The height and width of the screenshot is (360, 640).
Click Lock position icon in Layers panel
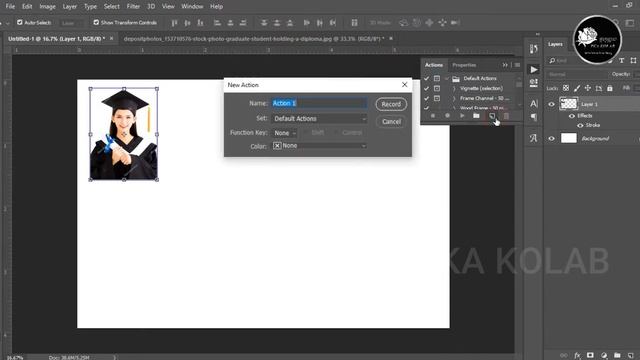coord(588,88)
